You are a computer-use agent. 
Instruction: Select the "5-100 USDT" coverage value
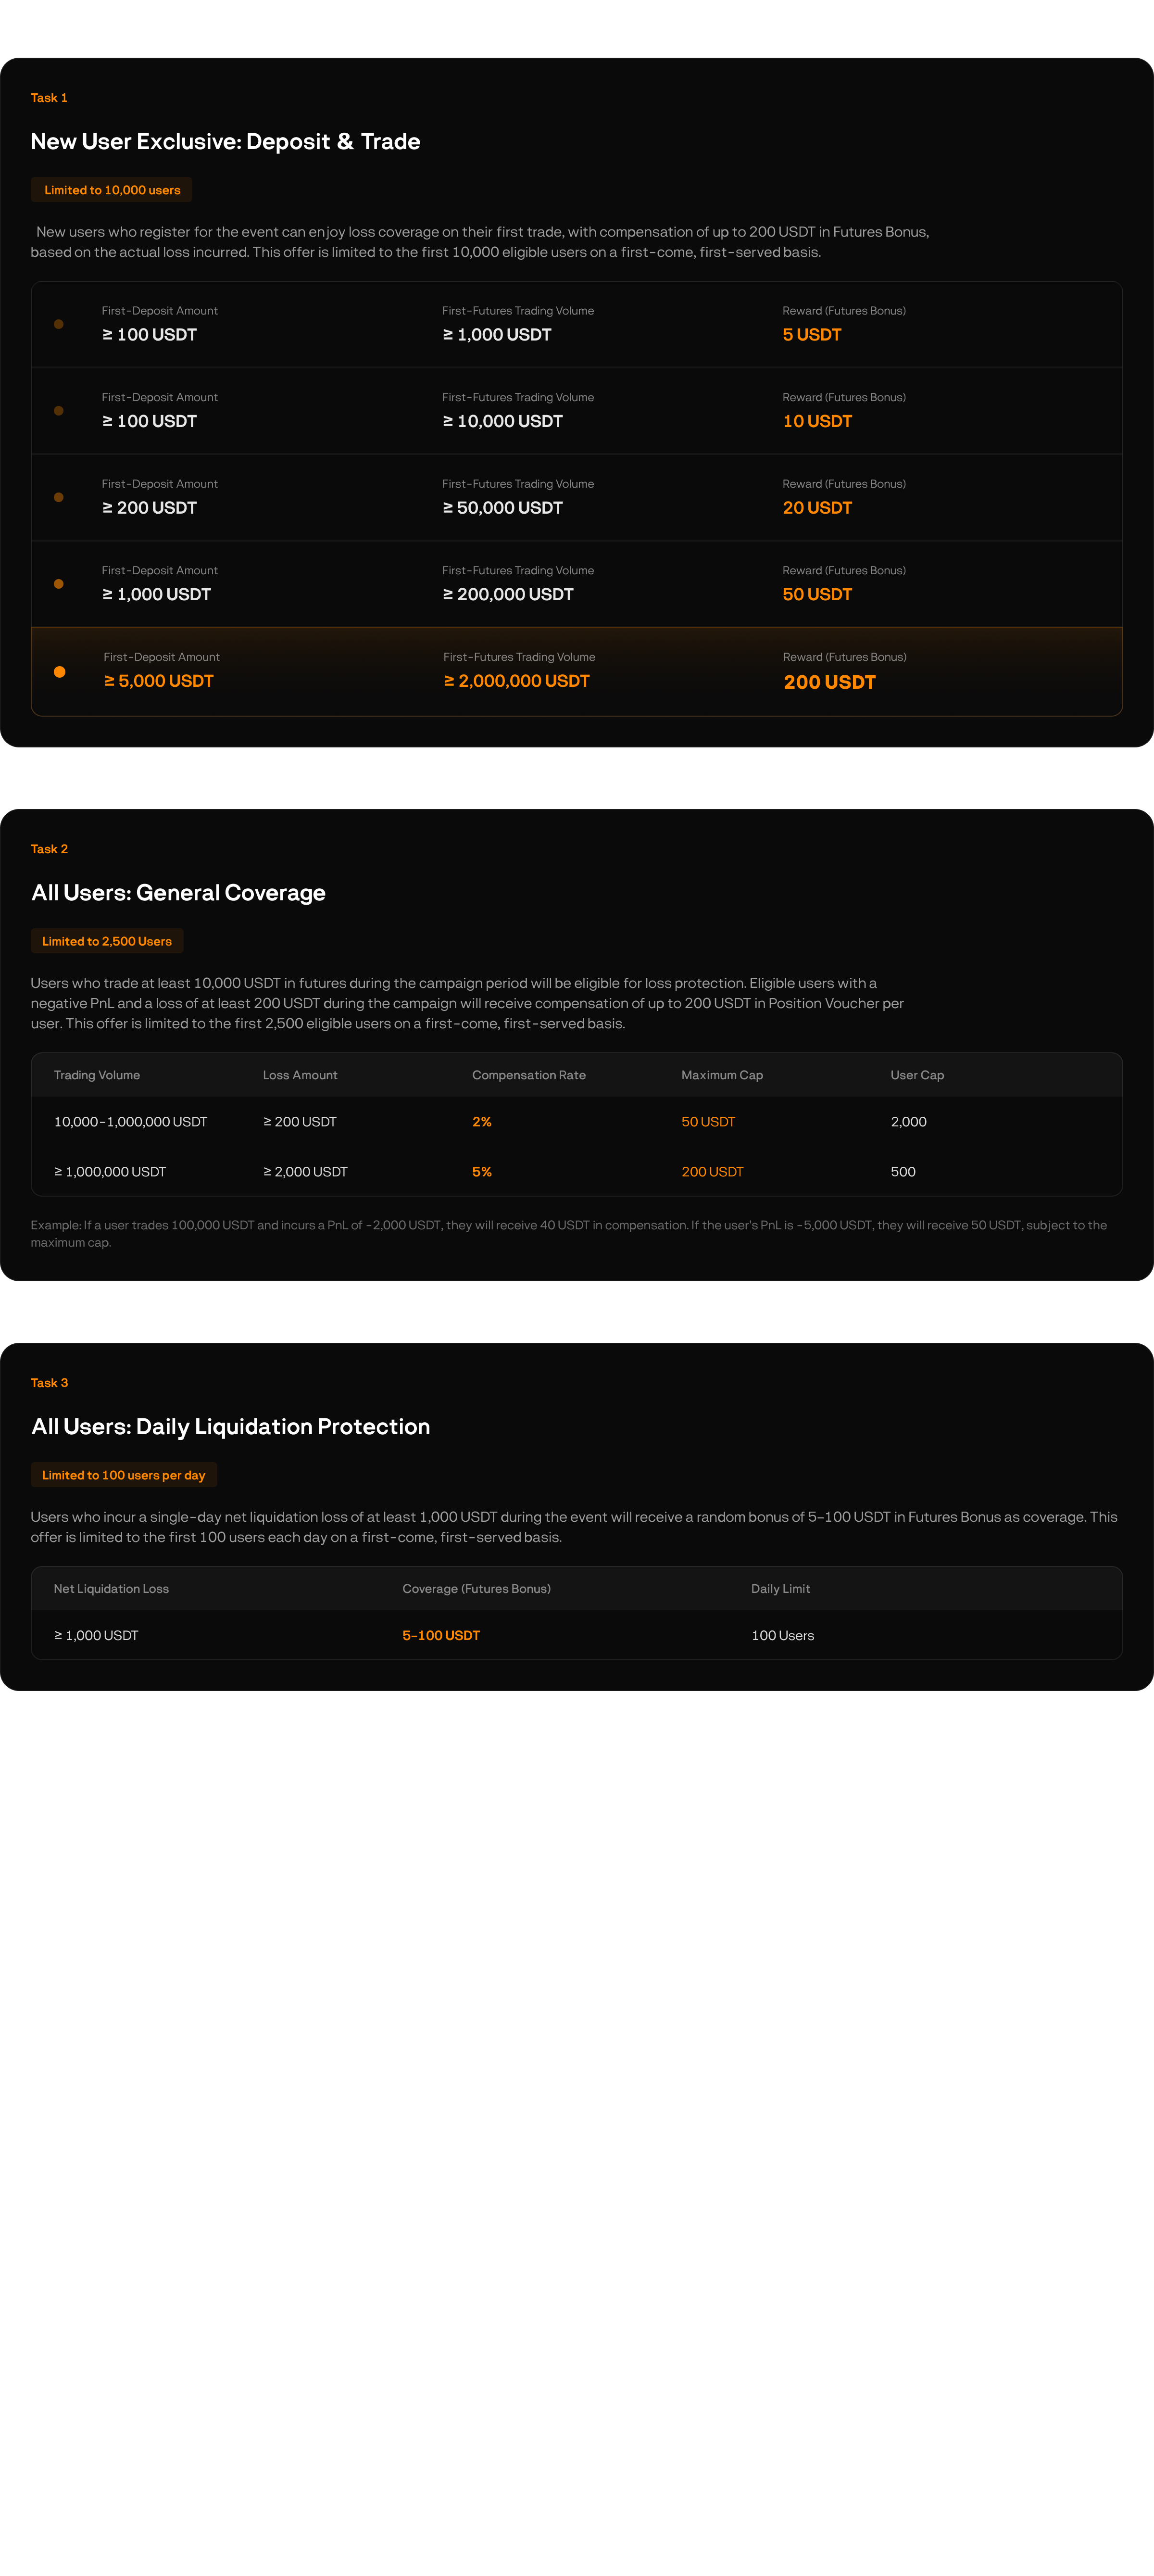(x=441, y=1636)
